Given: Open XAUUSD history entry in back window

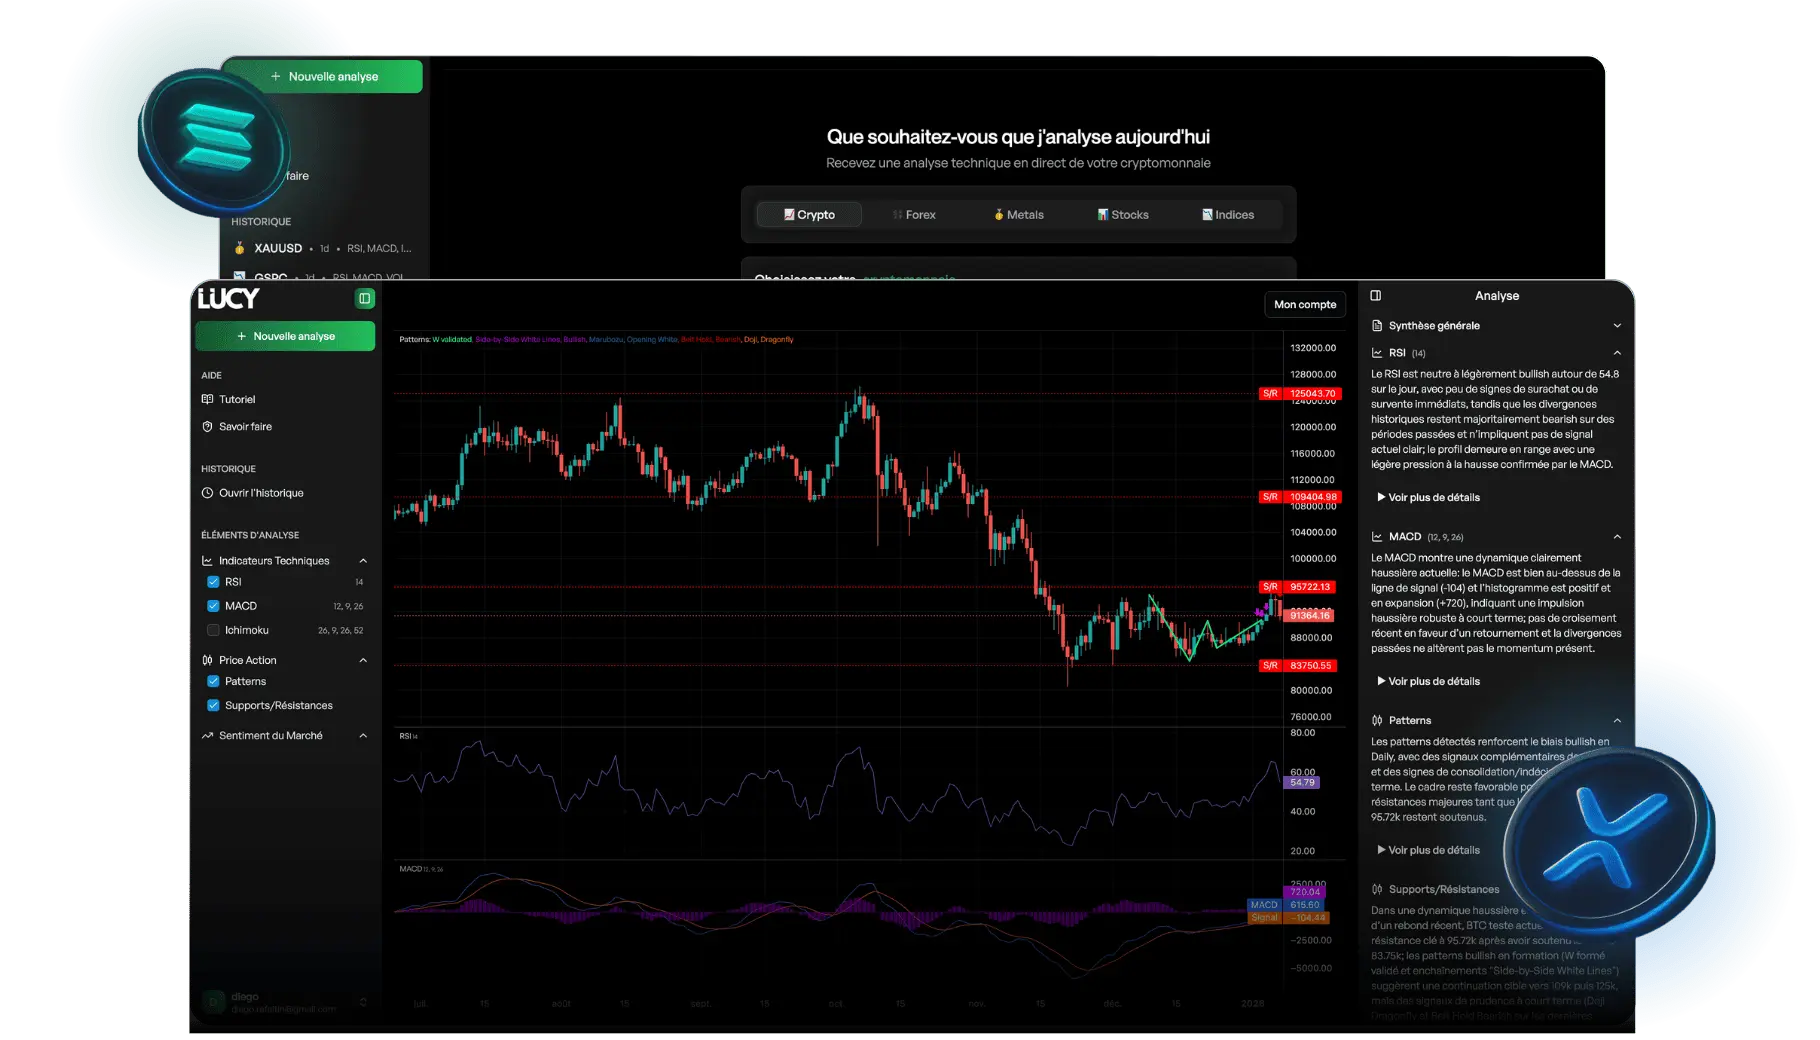Looking at the screenshot, I should [322, 248].
